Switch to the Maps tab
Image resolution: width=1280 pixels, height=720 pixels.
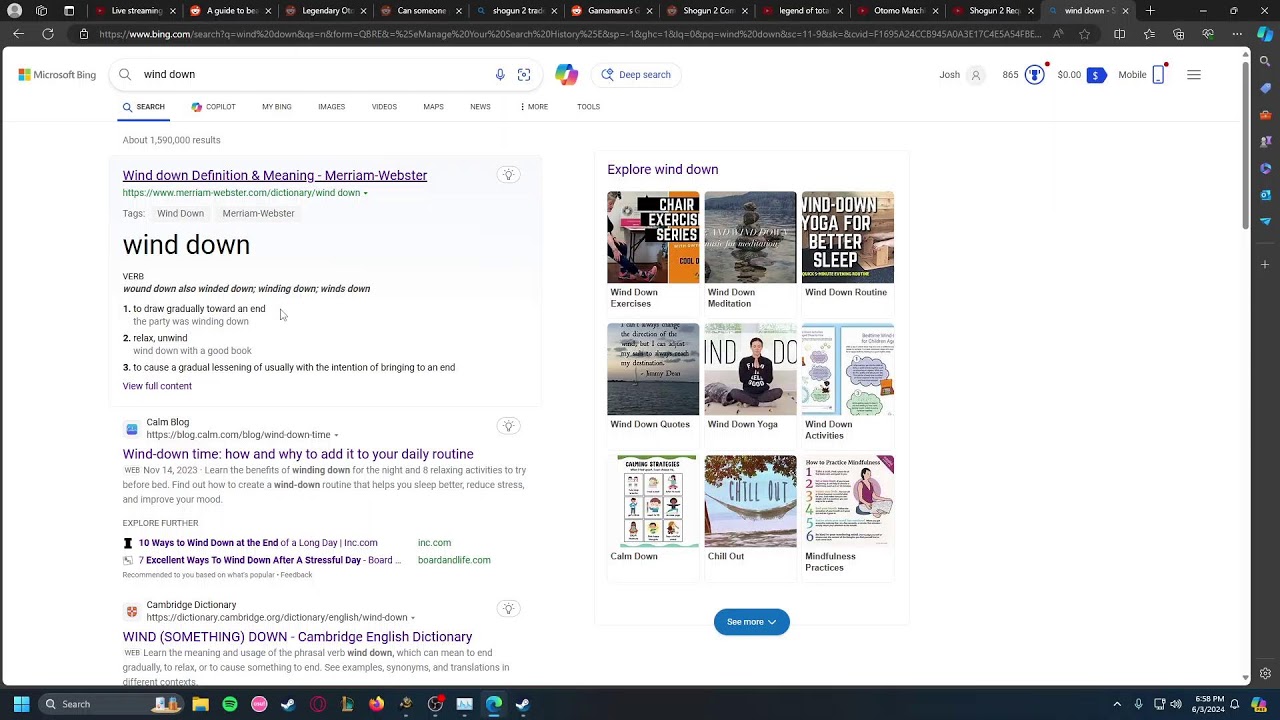tap(433, 107)
